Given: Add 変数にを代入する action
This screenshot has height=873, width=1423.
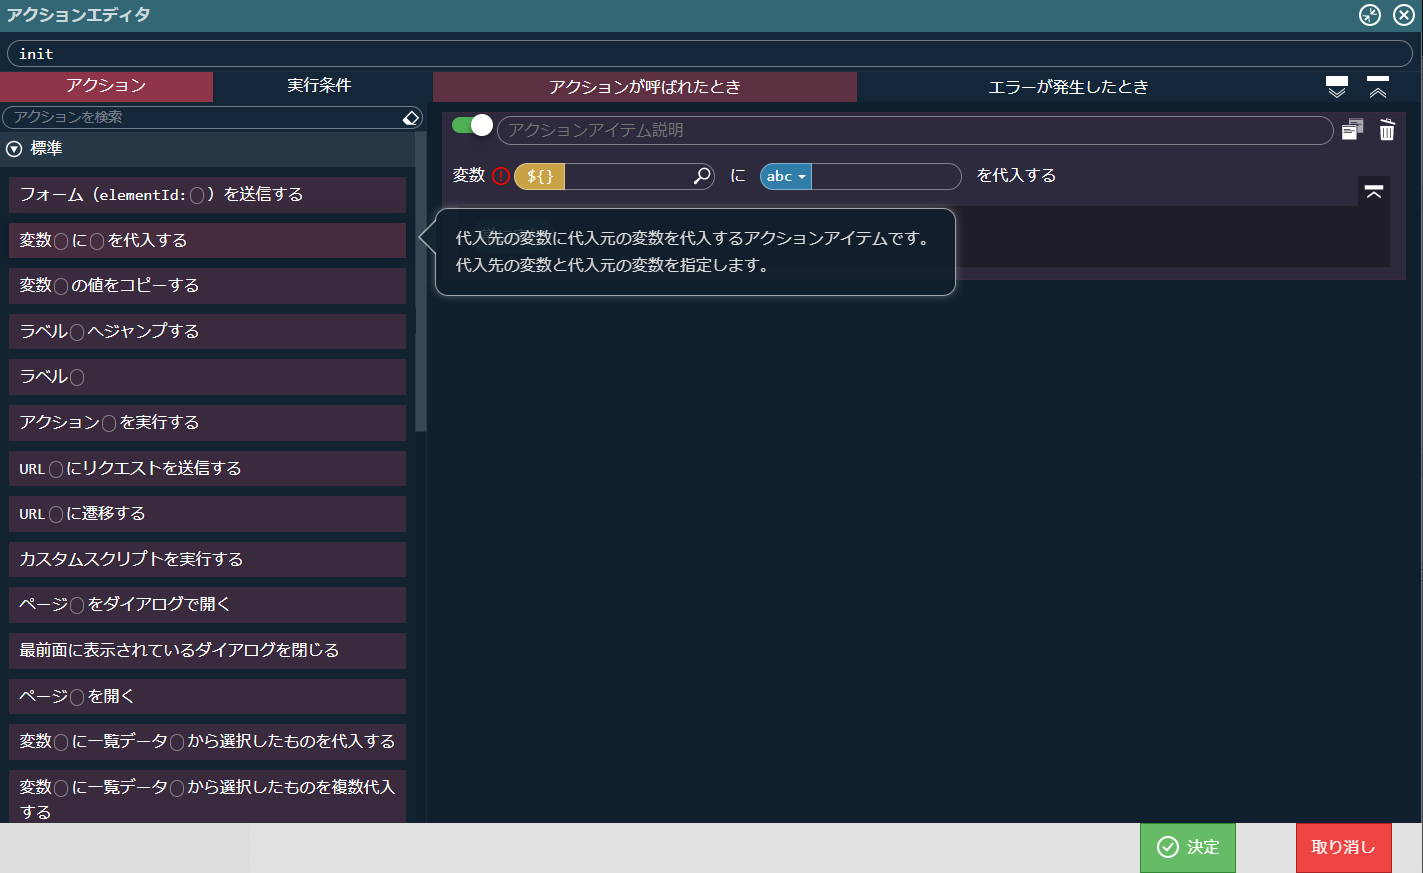Looking at the screenshot, I should coord(207,240).
